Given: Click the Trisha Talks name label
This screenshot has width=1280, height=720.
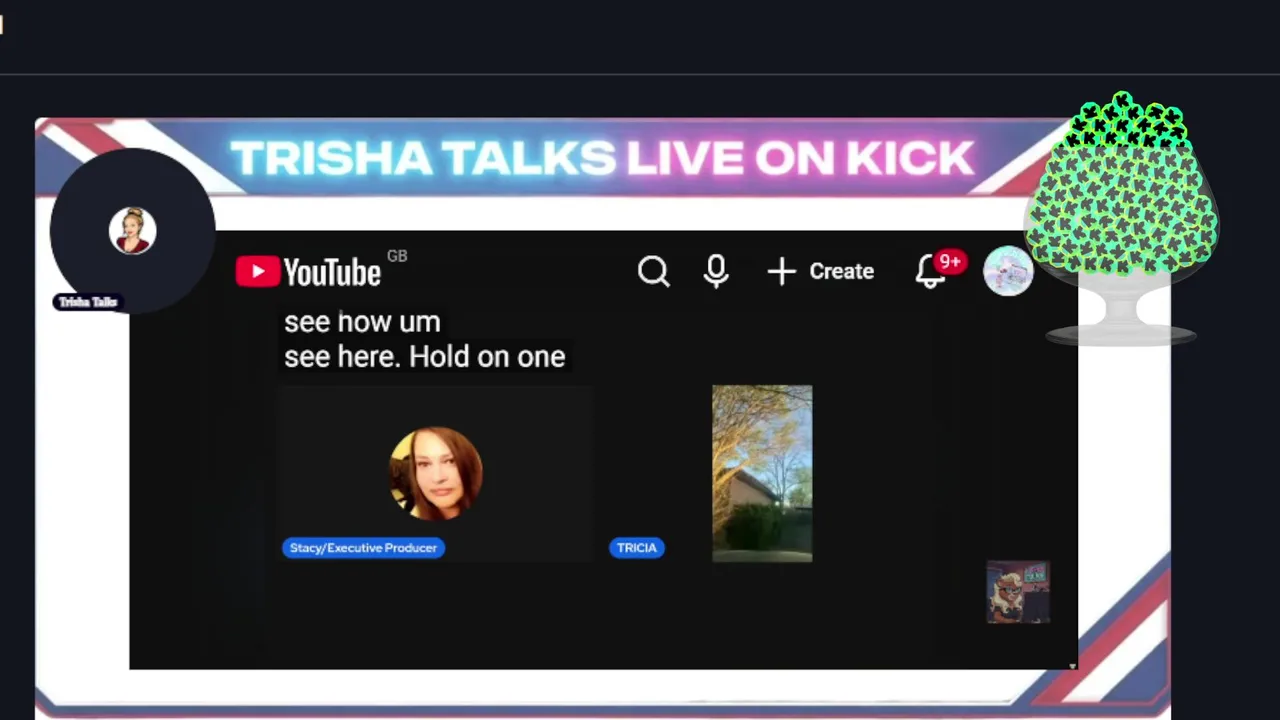Looking at the screenshot, I should [88, 302].
